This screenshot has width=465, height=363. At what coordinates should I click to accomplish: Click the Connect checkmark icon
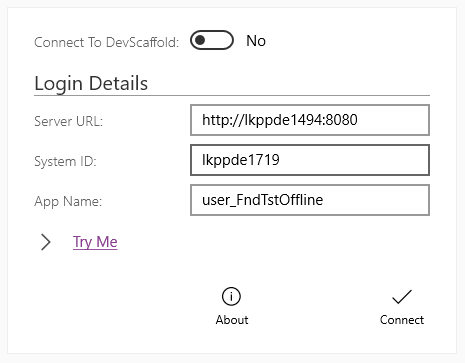(402, 297)
